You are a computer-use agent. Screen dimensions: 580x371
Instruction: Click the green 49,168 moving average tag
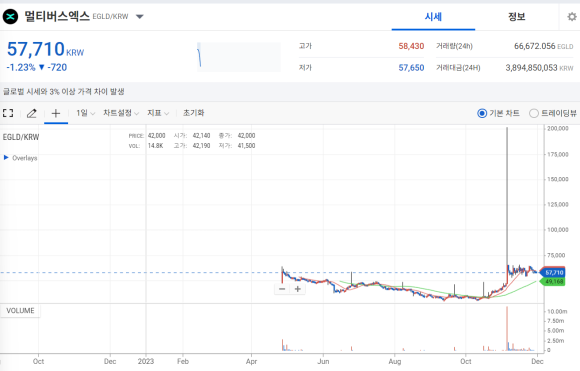(553, 282)
